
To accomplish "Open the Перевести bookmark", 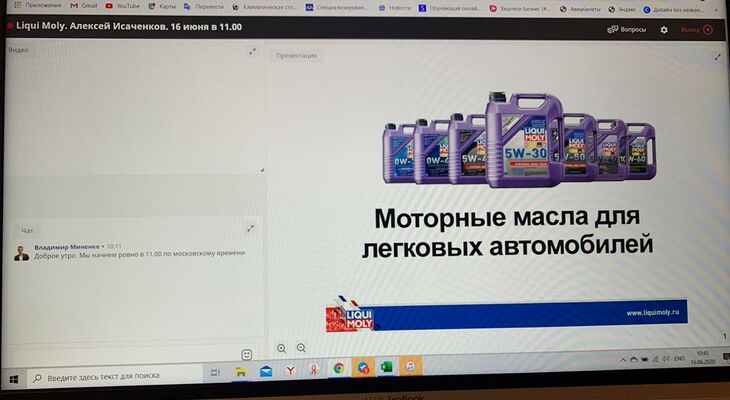I will [204, 7].
